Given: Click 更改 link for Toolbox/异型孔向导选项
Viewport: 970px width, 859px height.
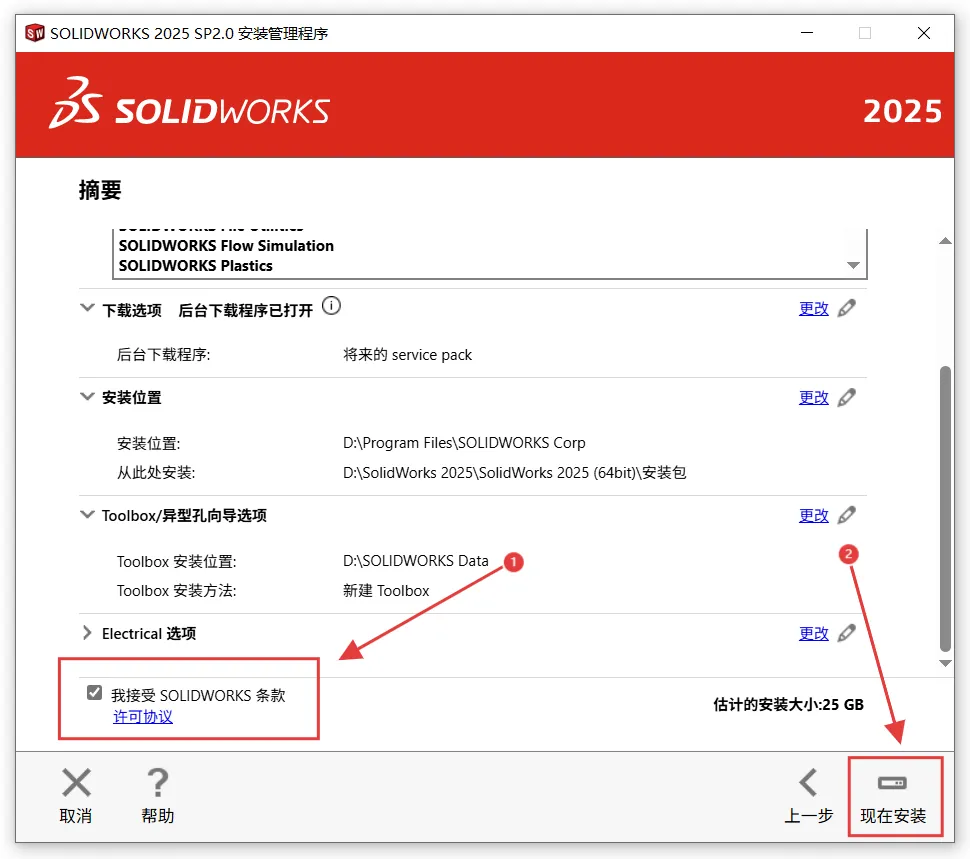Looking at the screenshot, I should click(813, 516).
